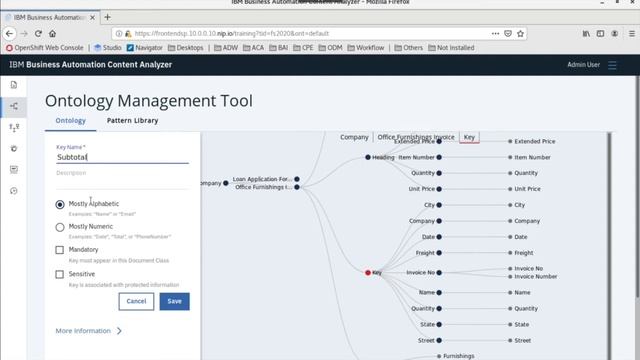
Task: Save the new Subtotal key
Action: point(174,301)
